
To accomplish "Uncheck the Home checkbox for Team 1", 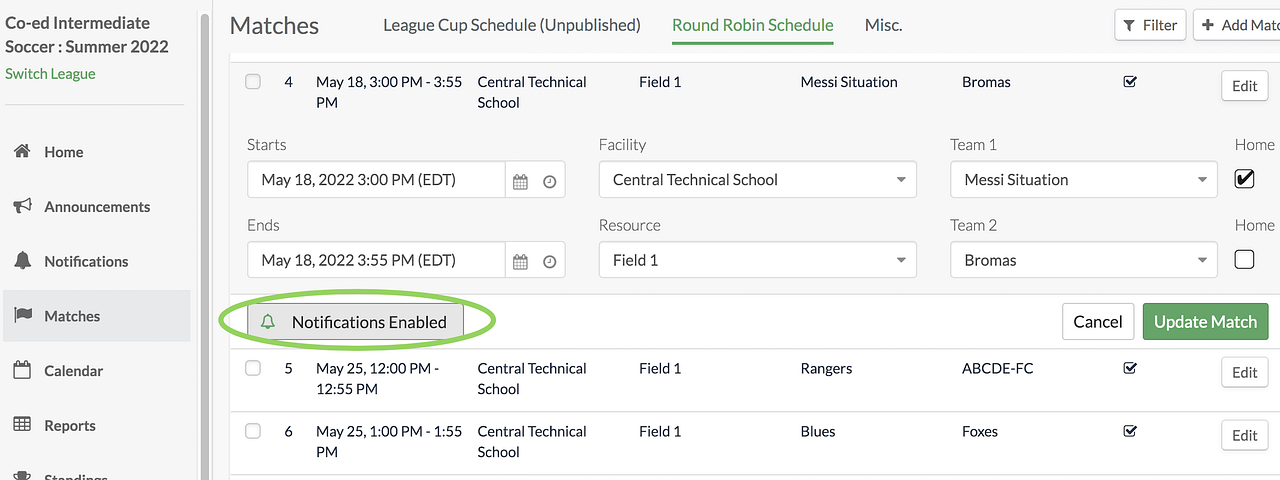I will pos(1244,180).
